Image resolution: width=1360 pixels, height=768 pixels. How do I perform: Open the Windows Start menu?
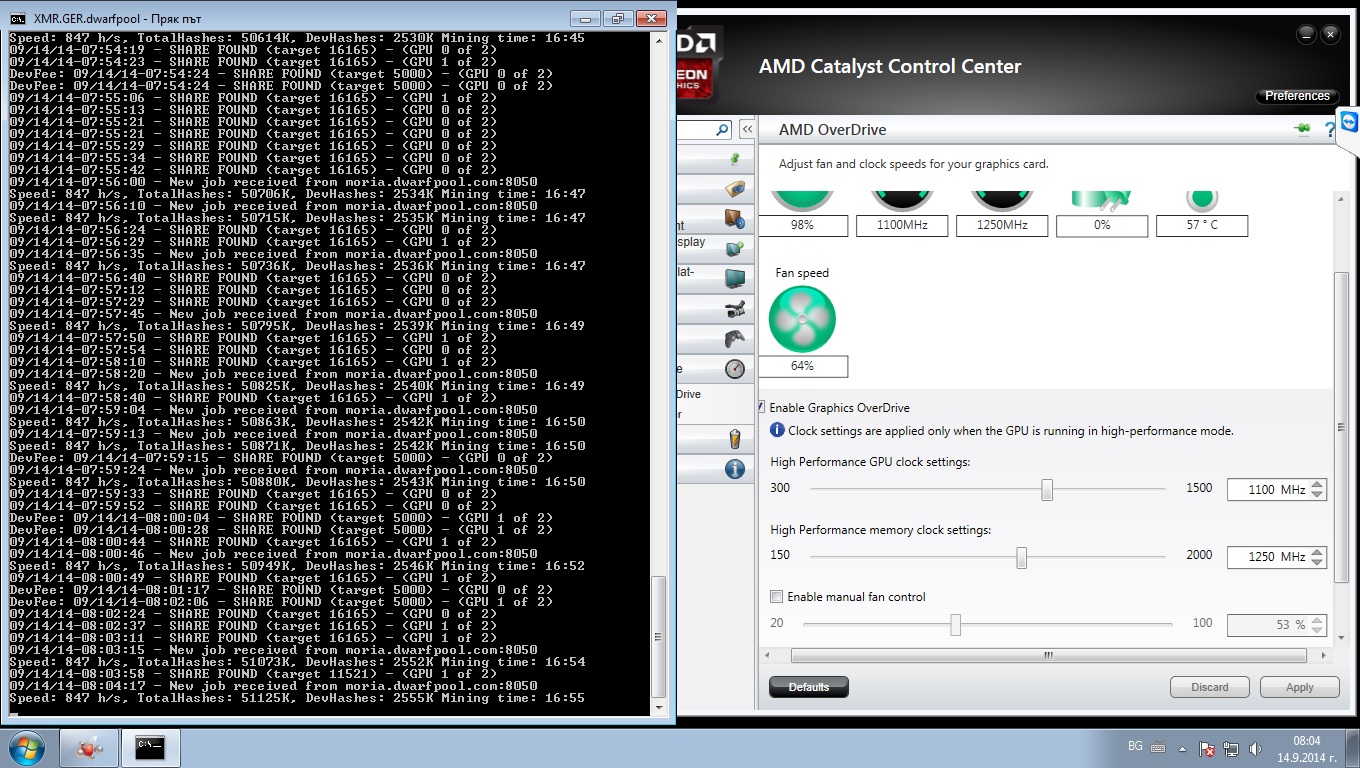point(26,747)
